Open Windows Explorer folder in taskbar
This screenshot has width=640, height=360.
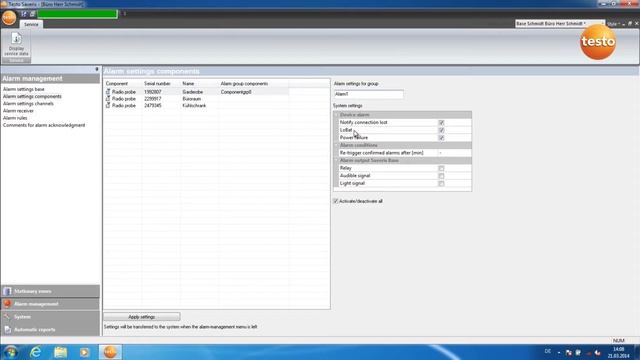coord(60,352)
